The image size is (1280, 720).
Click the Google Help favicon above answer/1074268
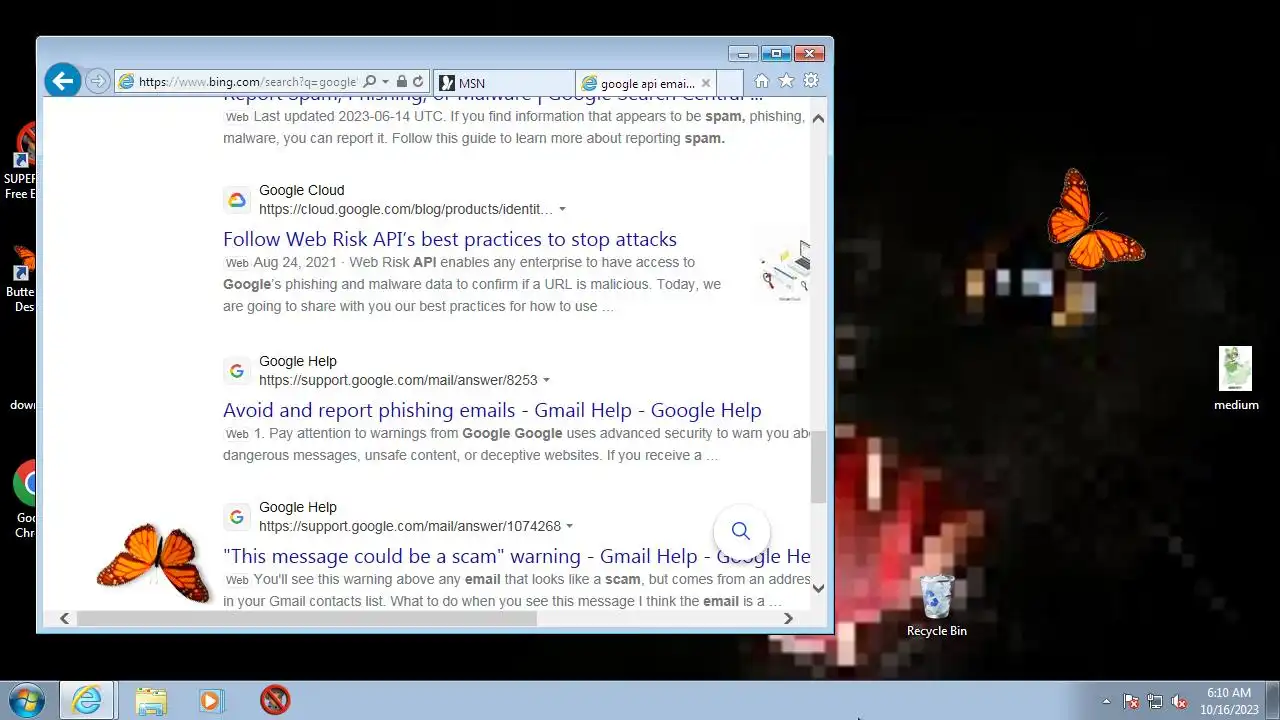coord(237,517)
